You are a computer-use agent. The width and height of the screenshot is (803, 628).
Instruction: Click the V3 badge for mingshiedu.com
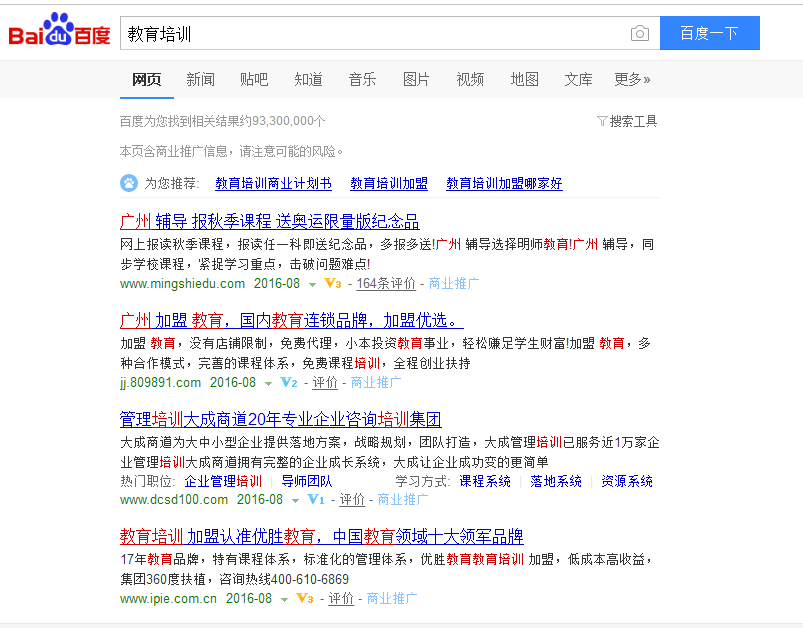tap(333, 284)
